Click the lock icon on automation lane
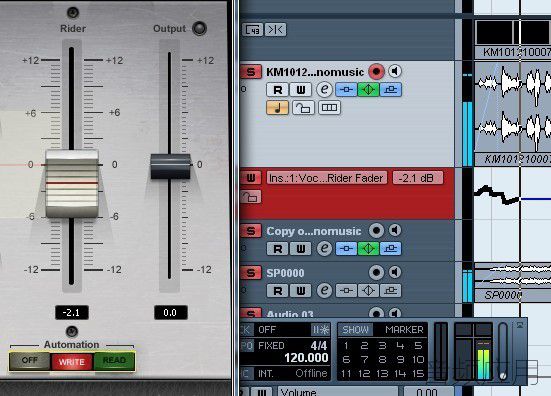 [251, 197]
